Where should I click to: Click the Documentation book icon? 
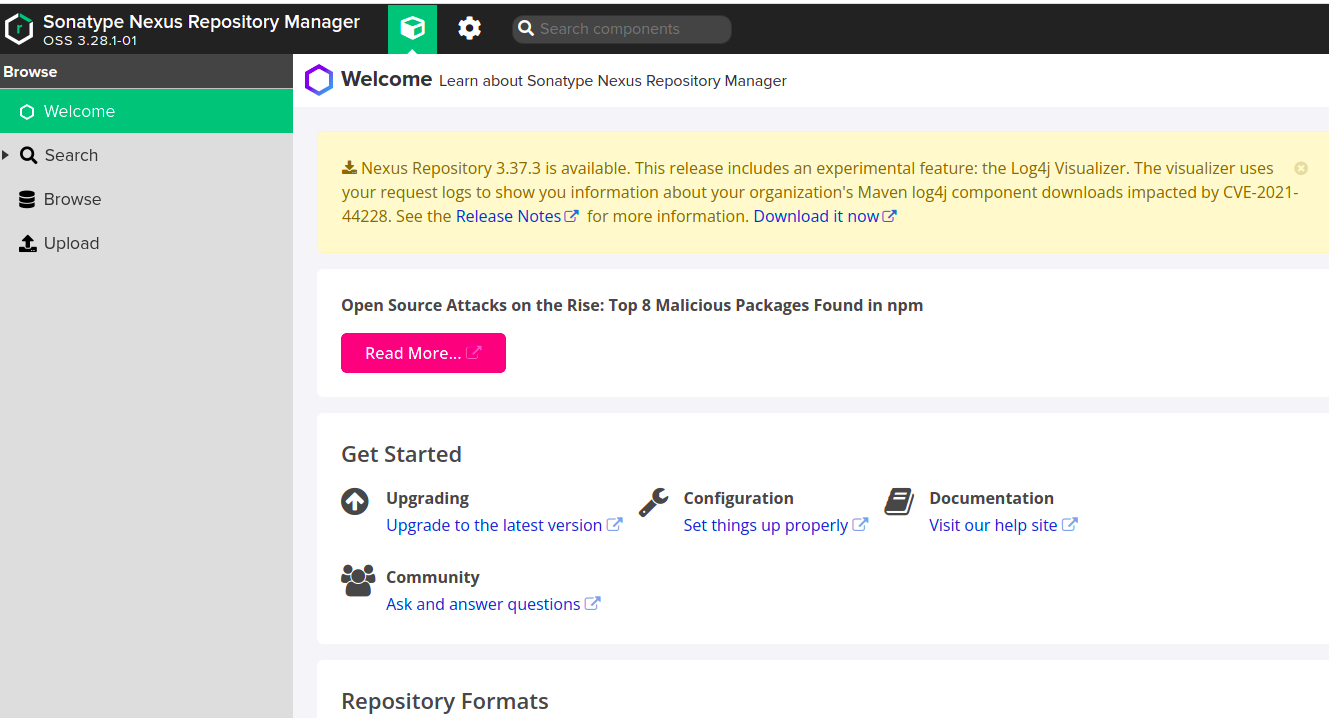coord(899,501)
